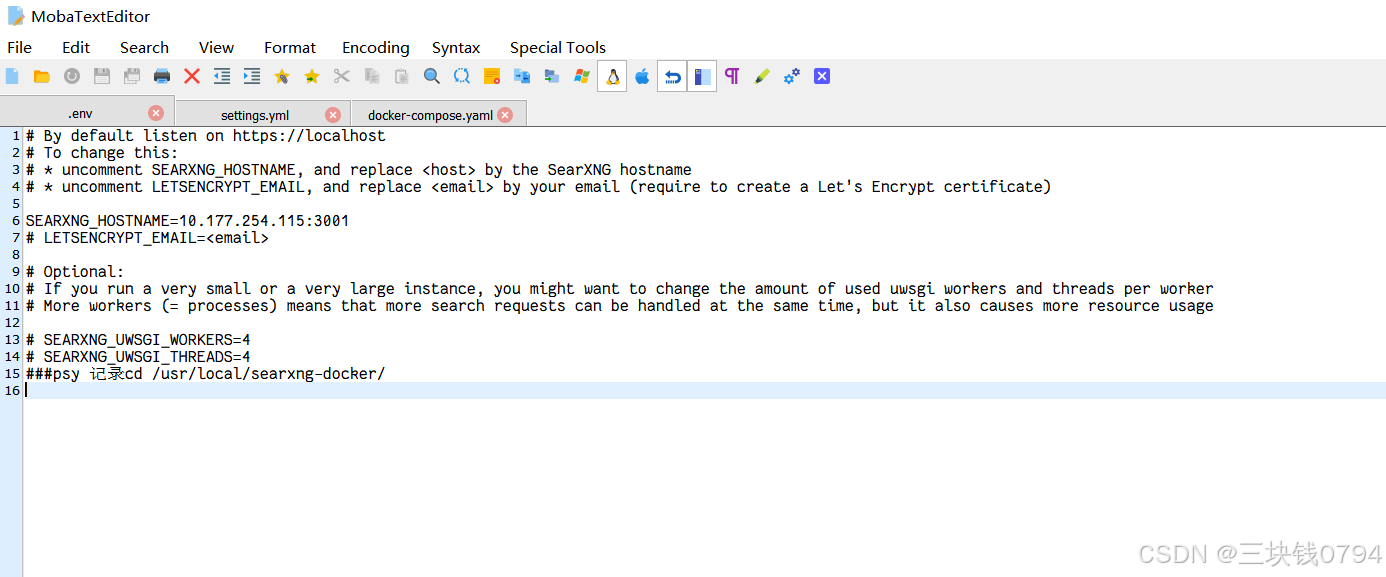Toggle the line numbers margin icon
The width and height of the screenshot is (1386, 577).
pos(702,76)
